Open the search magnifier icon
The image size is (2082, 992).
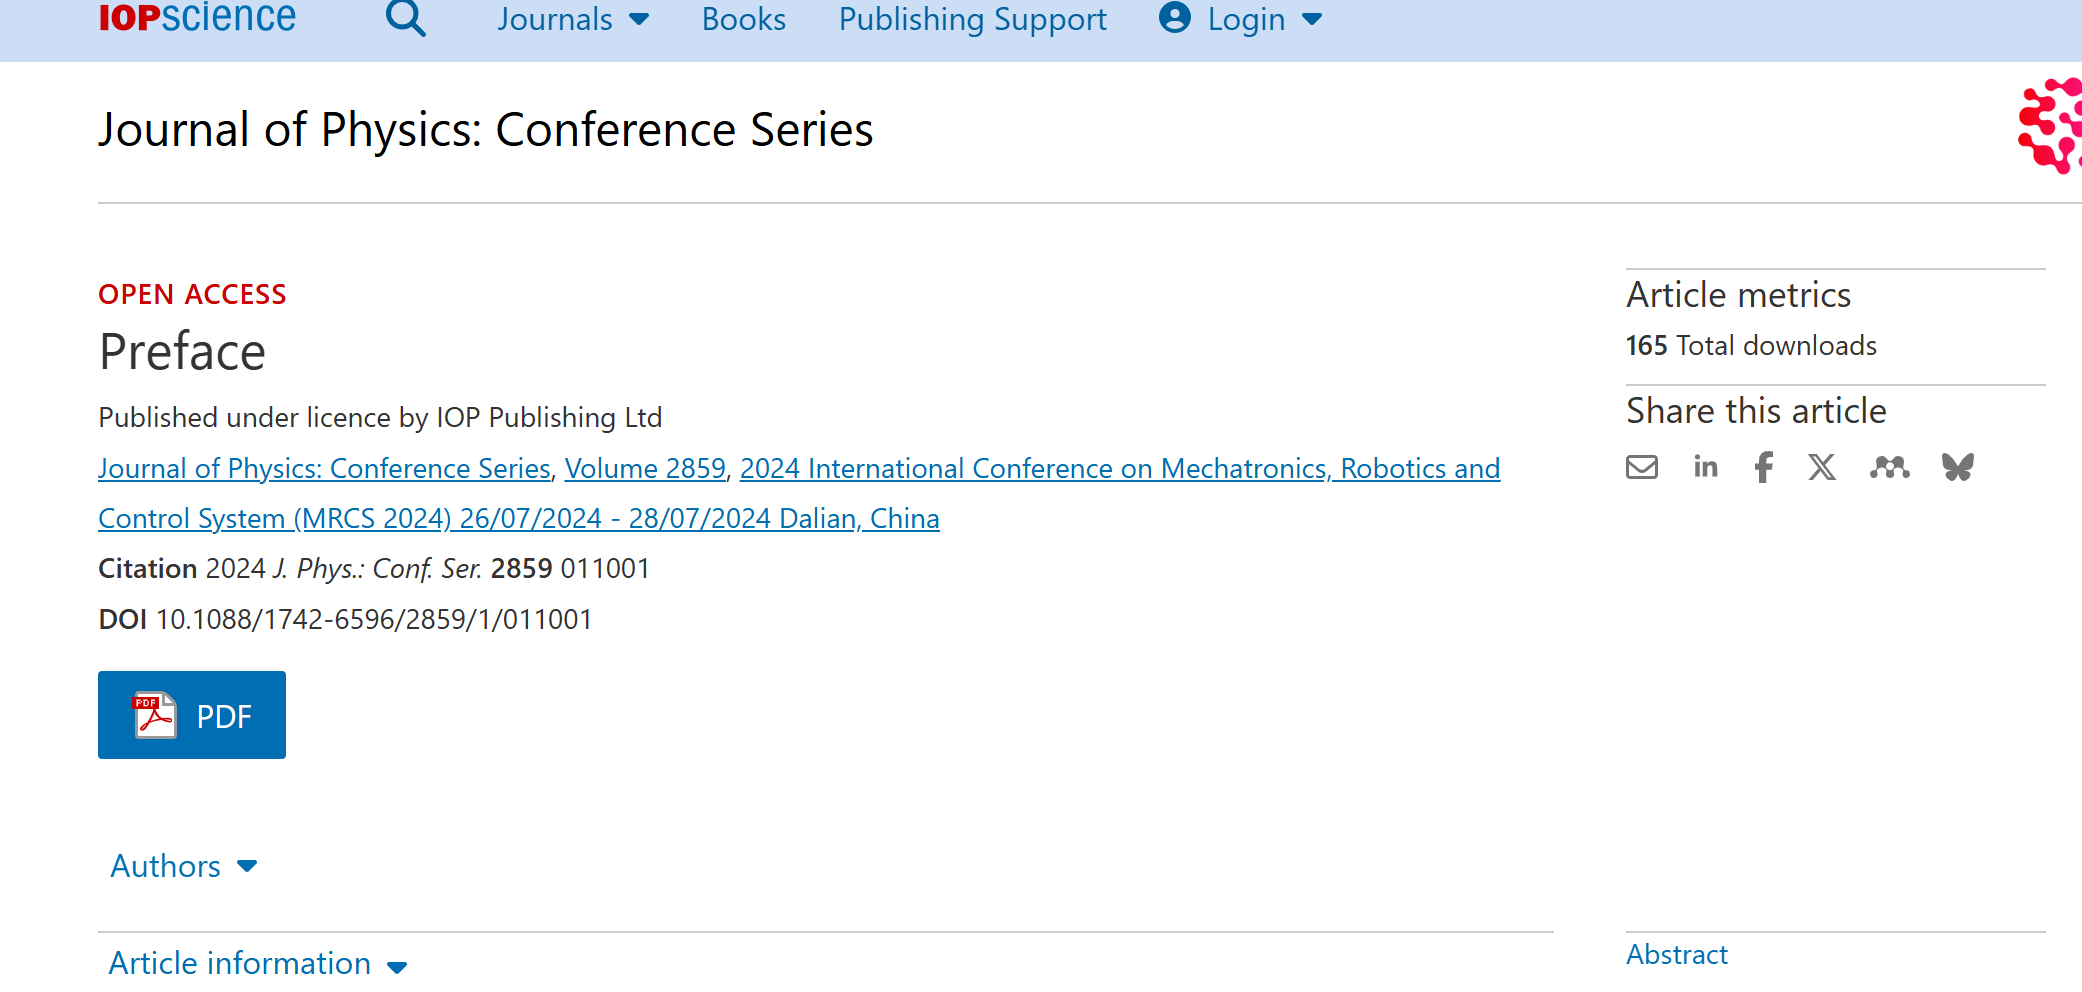coord(406,18)
